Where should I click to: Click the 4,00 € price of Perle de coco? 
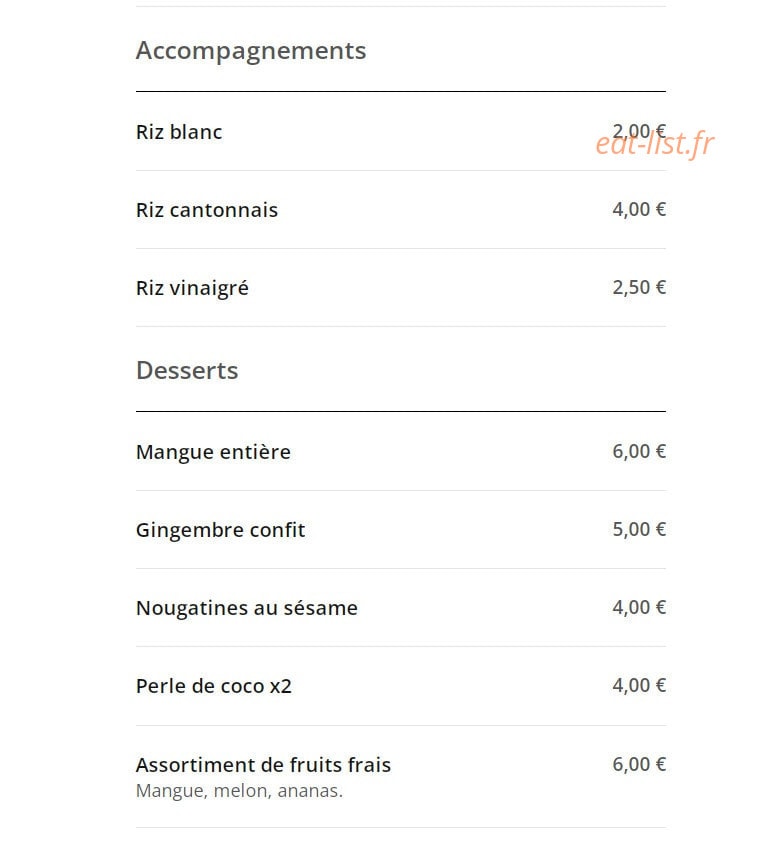pyautogui.click(x=639, y=685)
